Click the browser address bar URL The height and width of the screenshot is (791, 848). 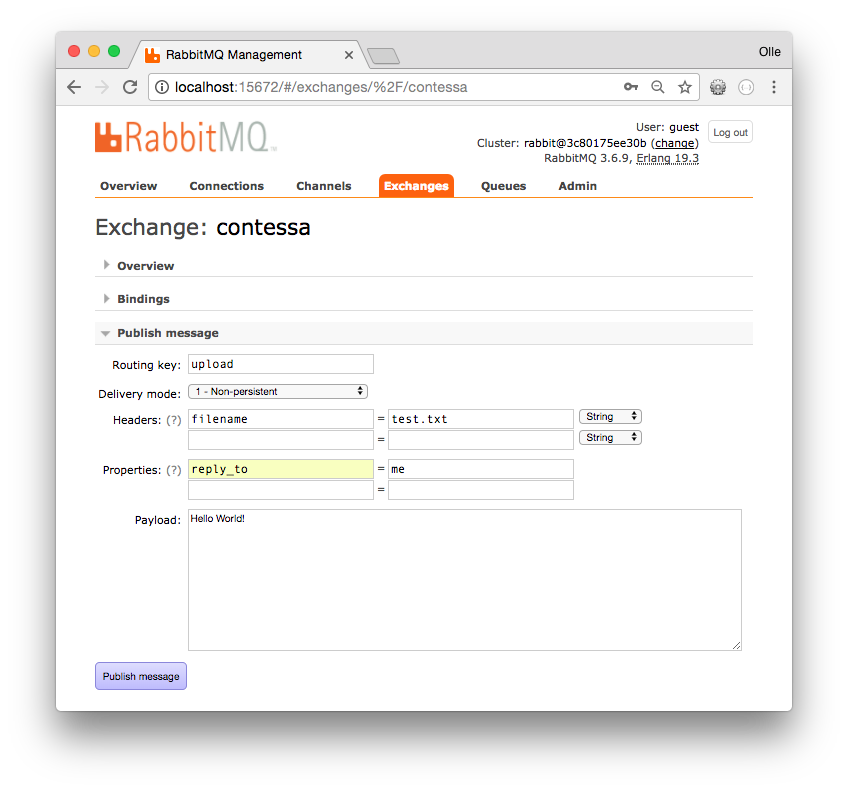(321, 87)
